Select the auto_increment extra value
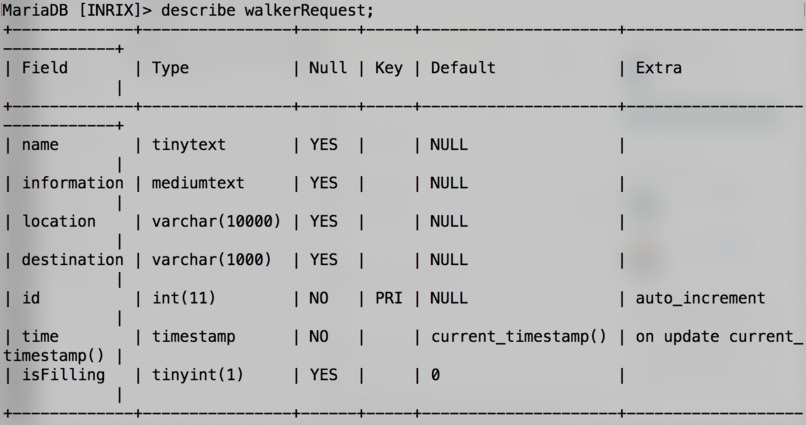Image resolution: width=806 pixels, height=425 pixels. pos(700,299)
